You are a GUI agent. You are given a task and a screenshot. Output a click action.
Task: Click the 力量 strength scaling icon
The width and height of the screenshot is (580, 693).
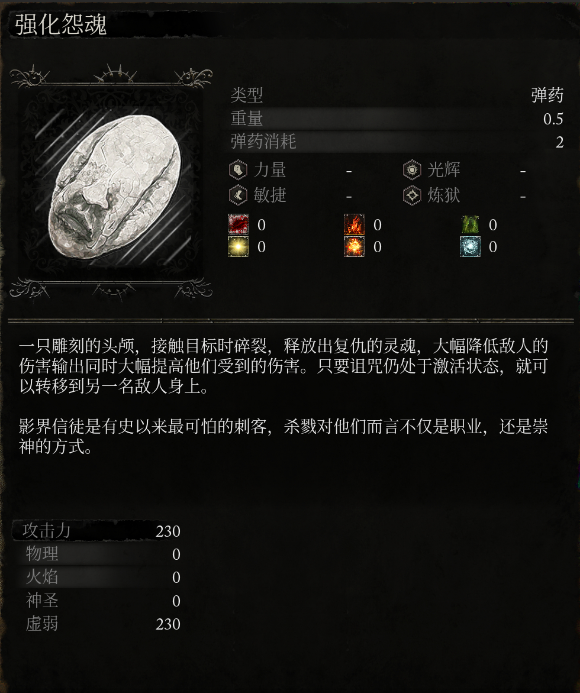pos(238,170)
